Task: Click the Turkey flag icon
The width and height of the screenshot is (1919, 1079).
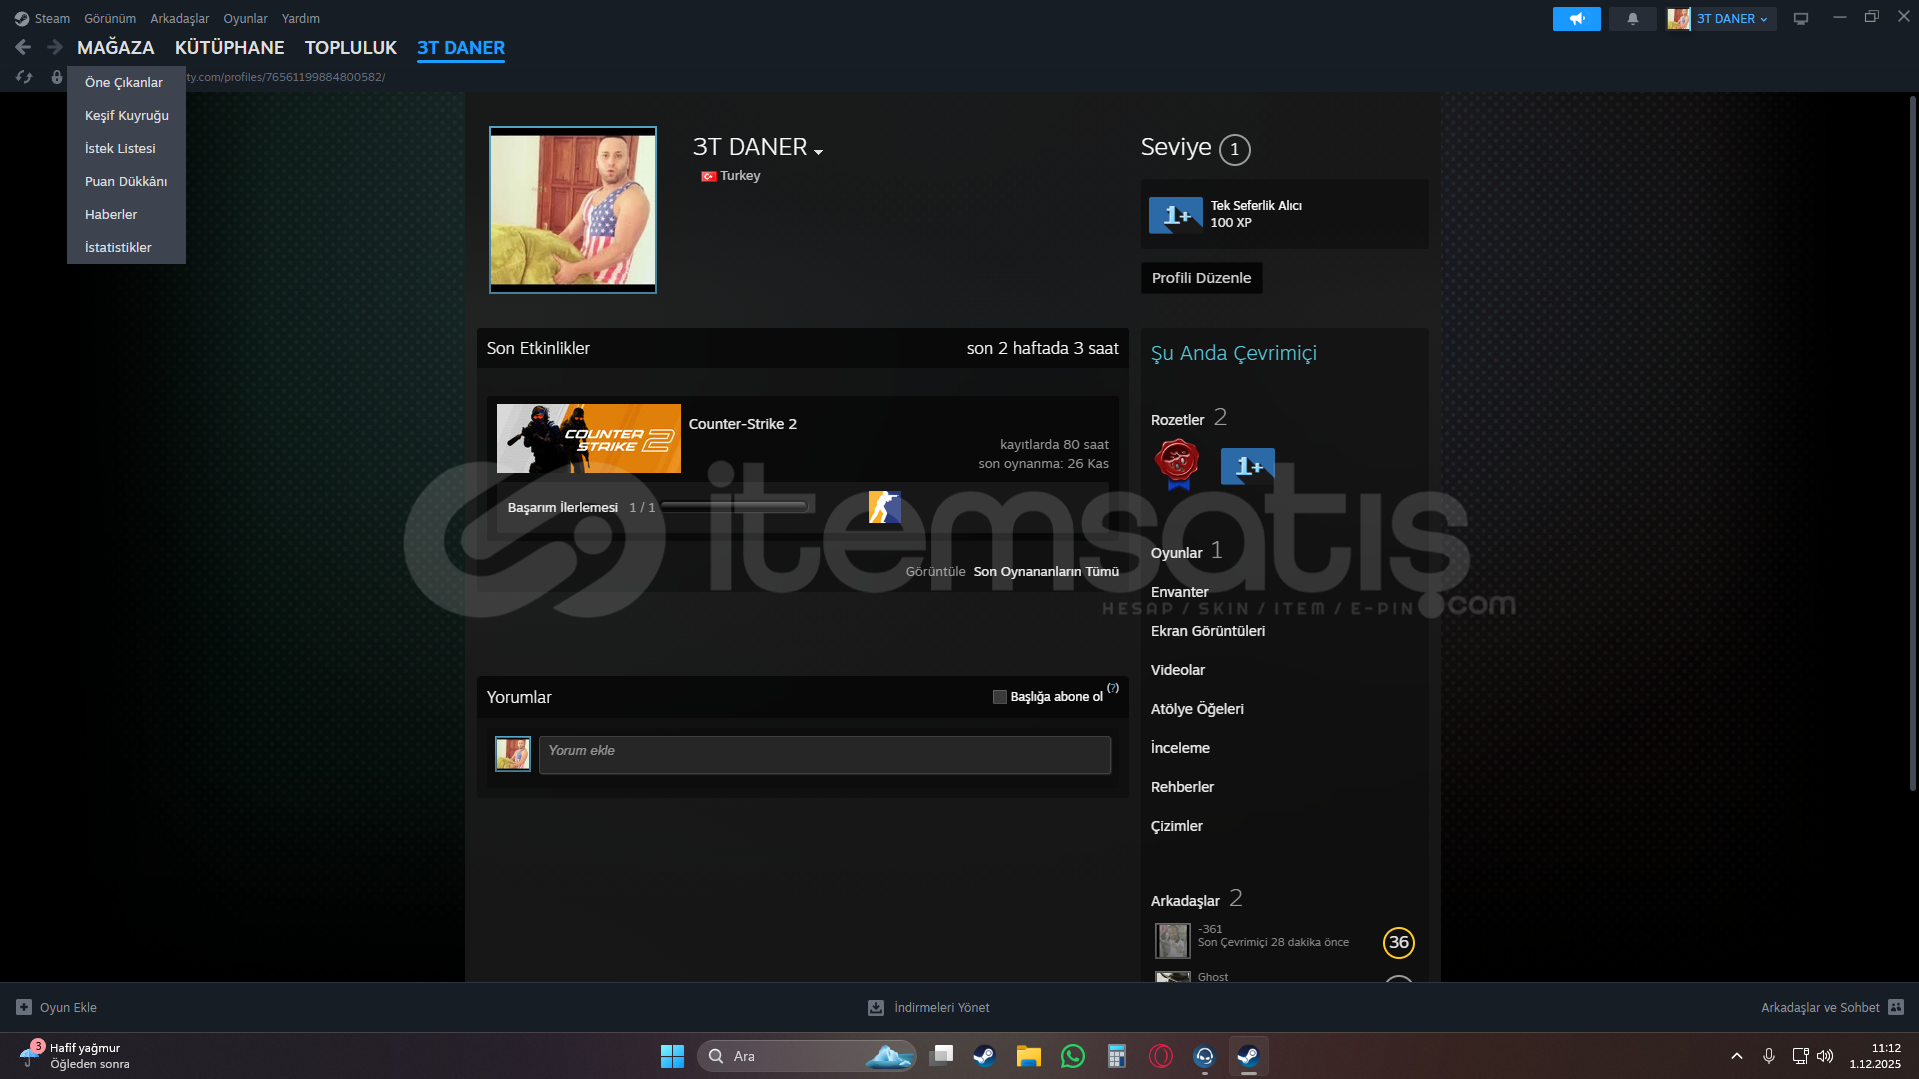Action: click(x=708, y=176)
